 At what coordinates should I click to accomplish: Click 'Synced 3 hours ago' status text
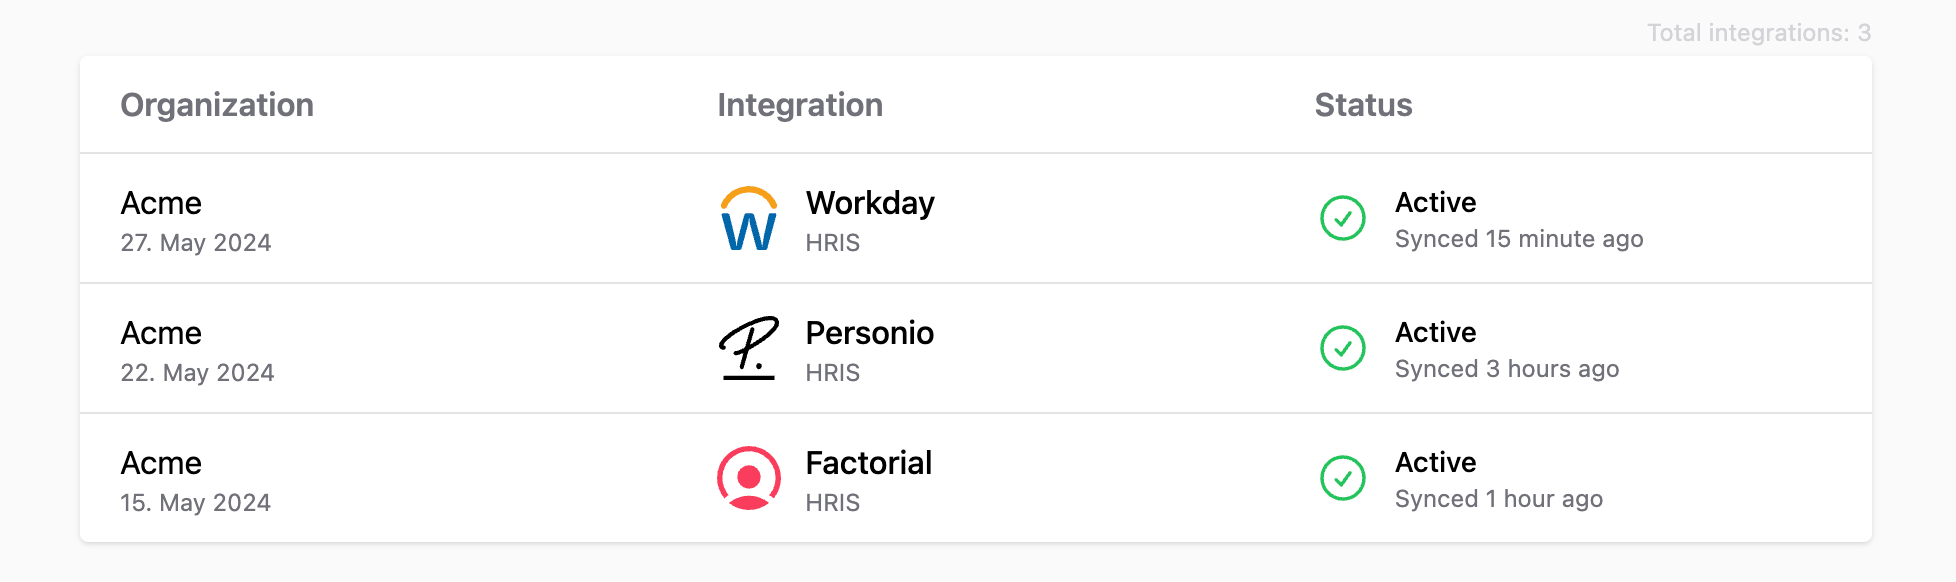tap(1507, 369)
